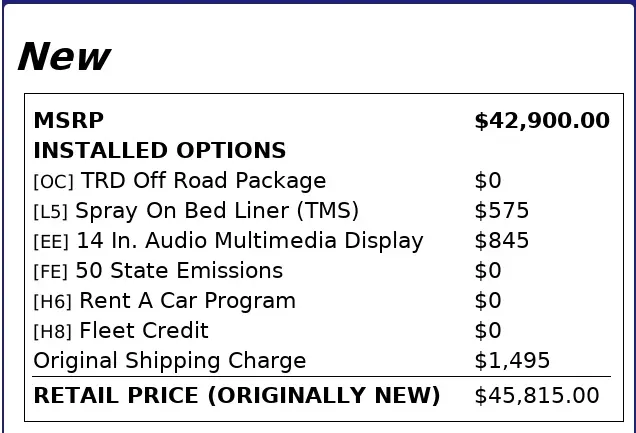Select the [OC] option code
Screen dimensions: 636x433
point(54,182)
